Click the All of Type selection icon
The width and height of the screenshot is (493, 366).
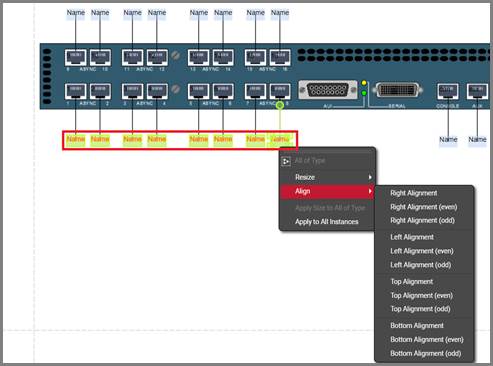(286, 162)
